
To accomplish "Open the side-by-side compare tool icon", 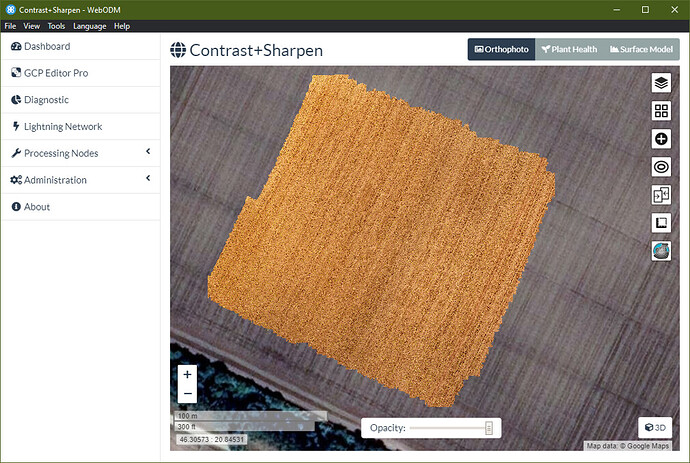I will tap(661, 195).
